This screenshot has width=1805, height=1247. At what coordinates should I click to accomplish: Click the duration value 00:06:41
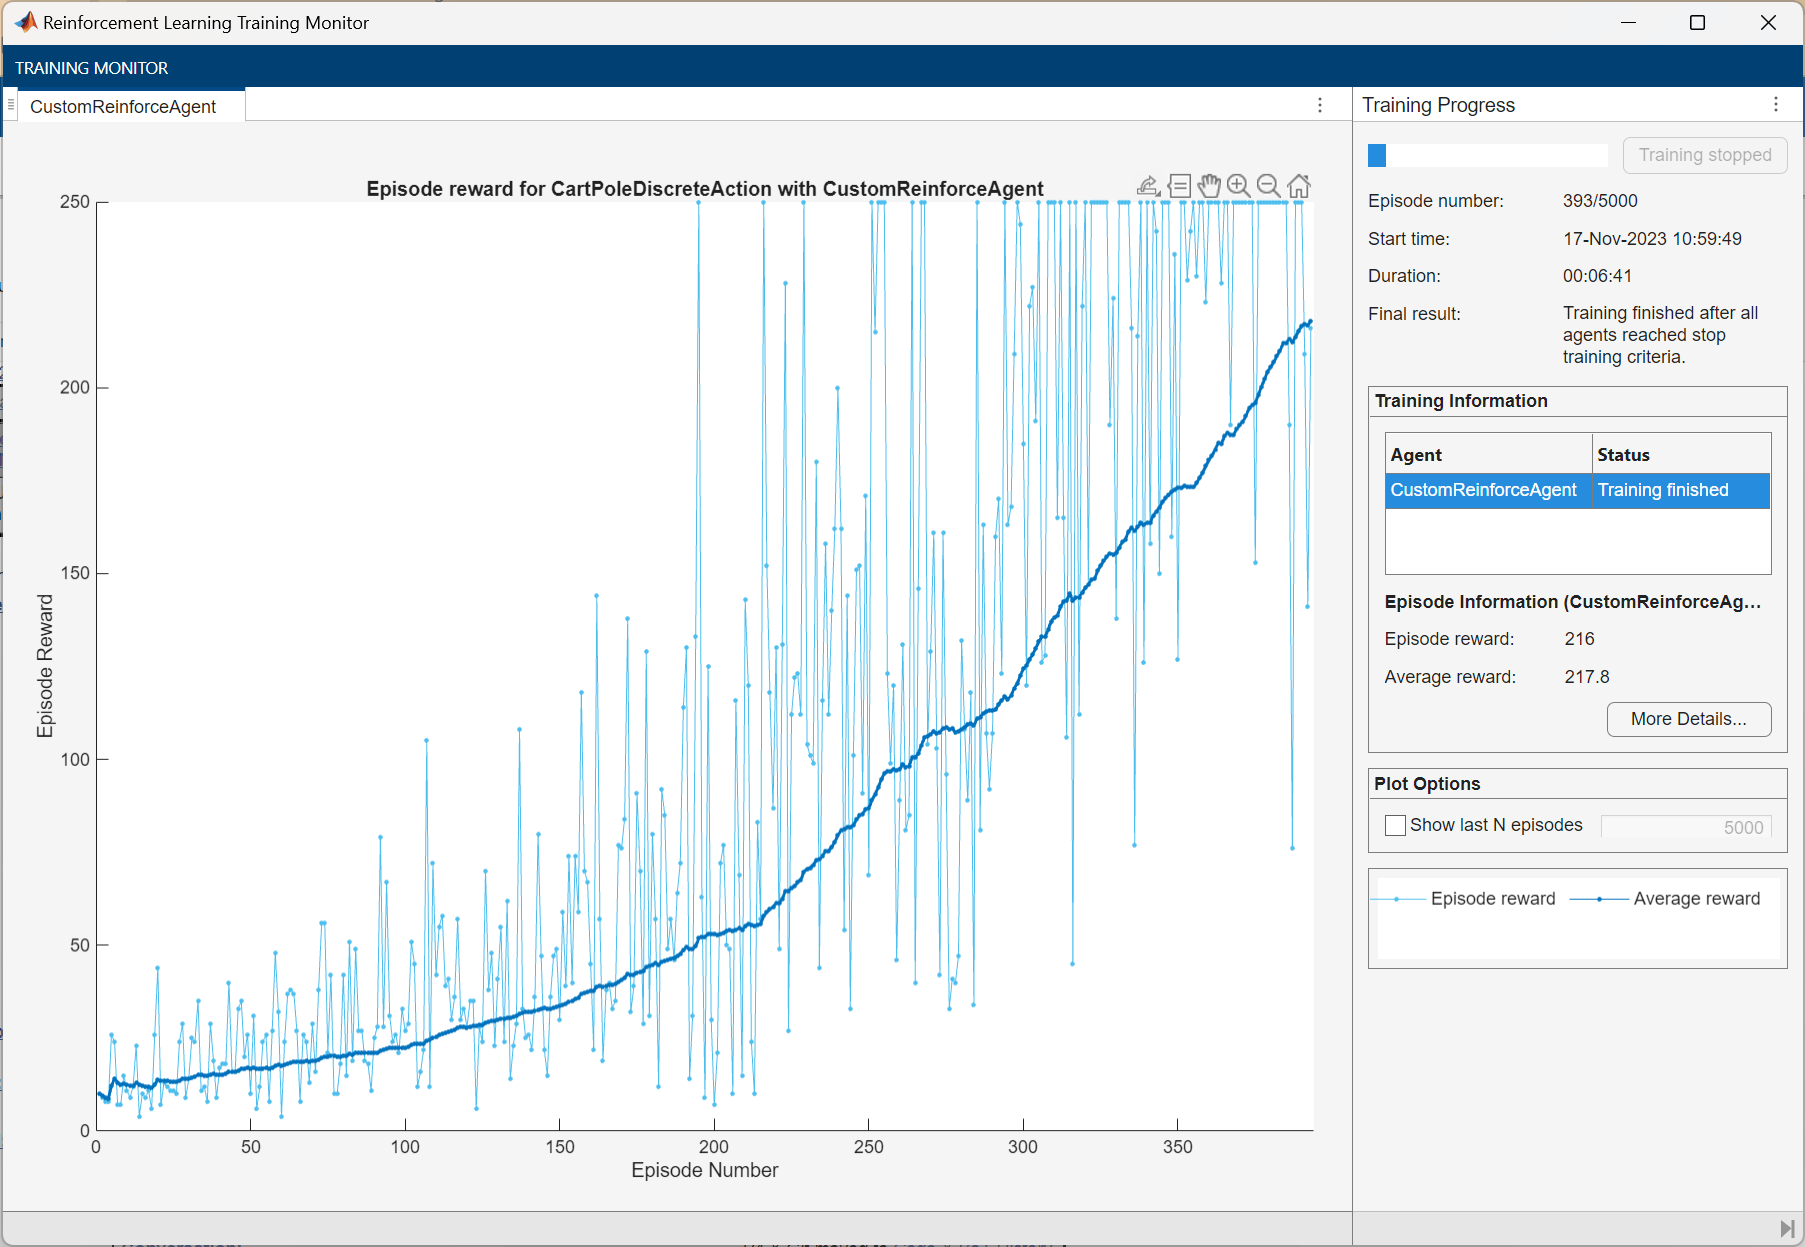[x=1597, y=276]
